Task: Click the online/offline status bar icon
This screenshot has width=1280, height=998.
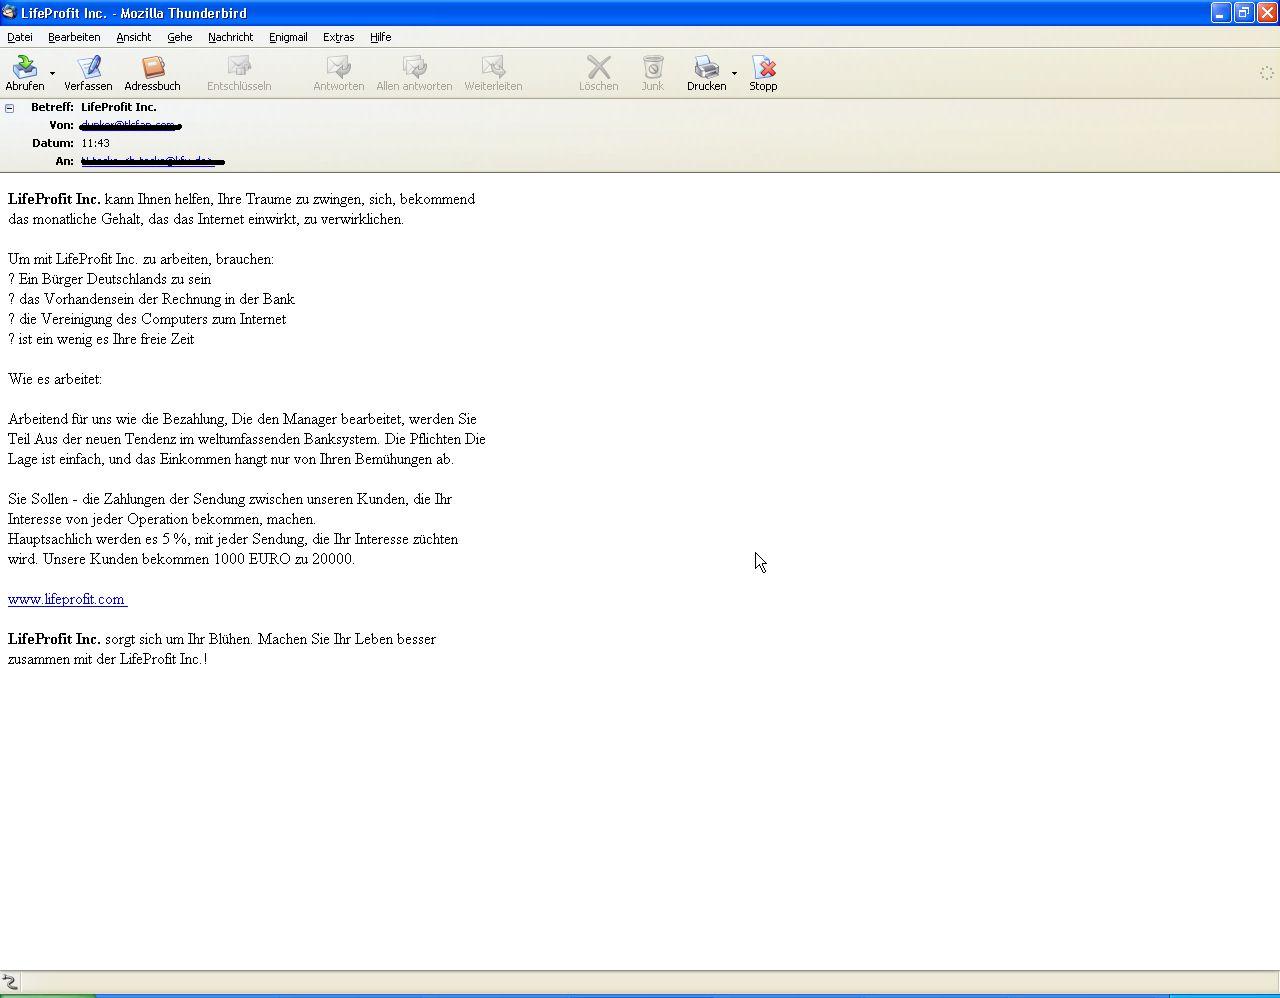Action: tap(10, 982)
